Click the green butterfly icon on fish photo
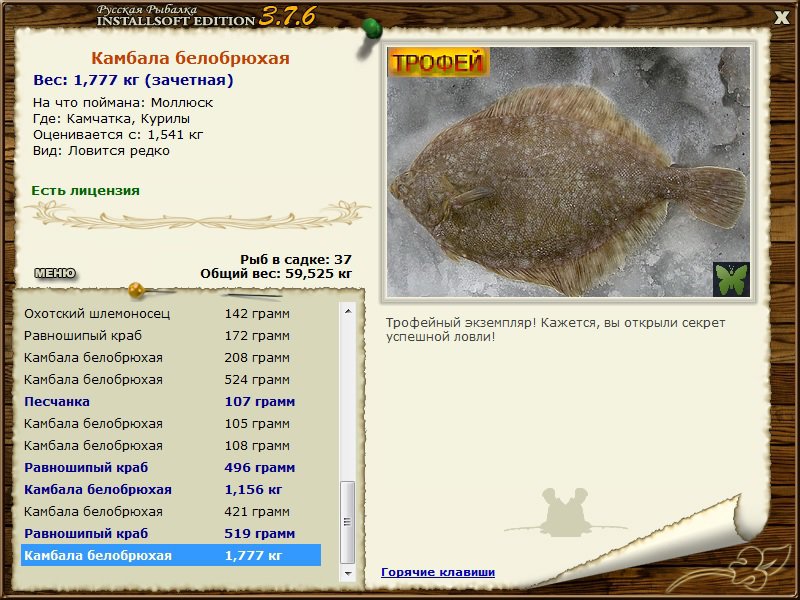Image resolution: width=800 pixels, height=600 pixels. (x=731, y=279)
